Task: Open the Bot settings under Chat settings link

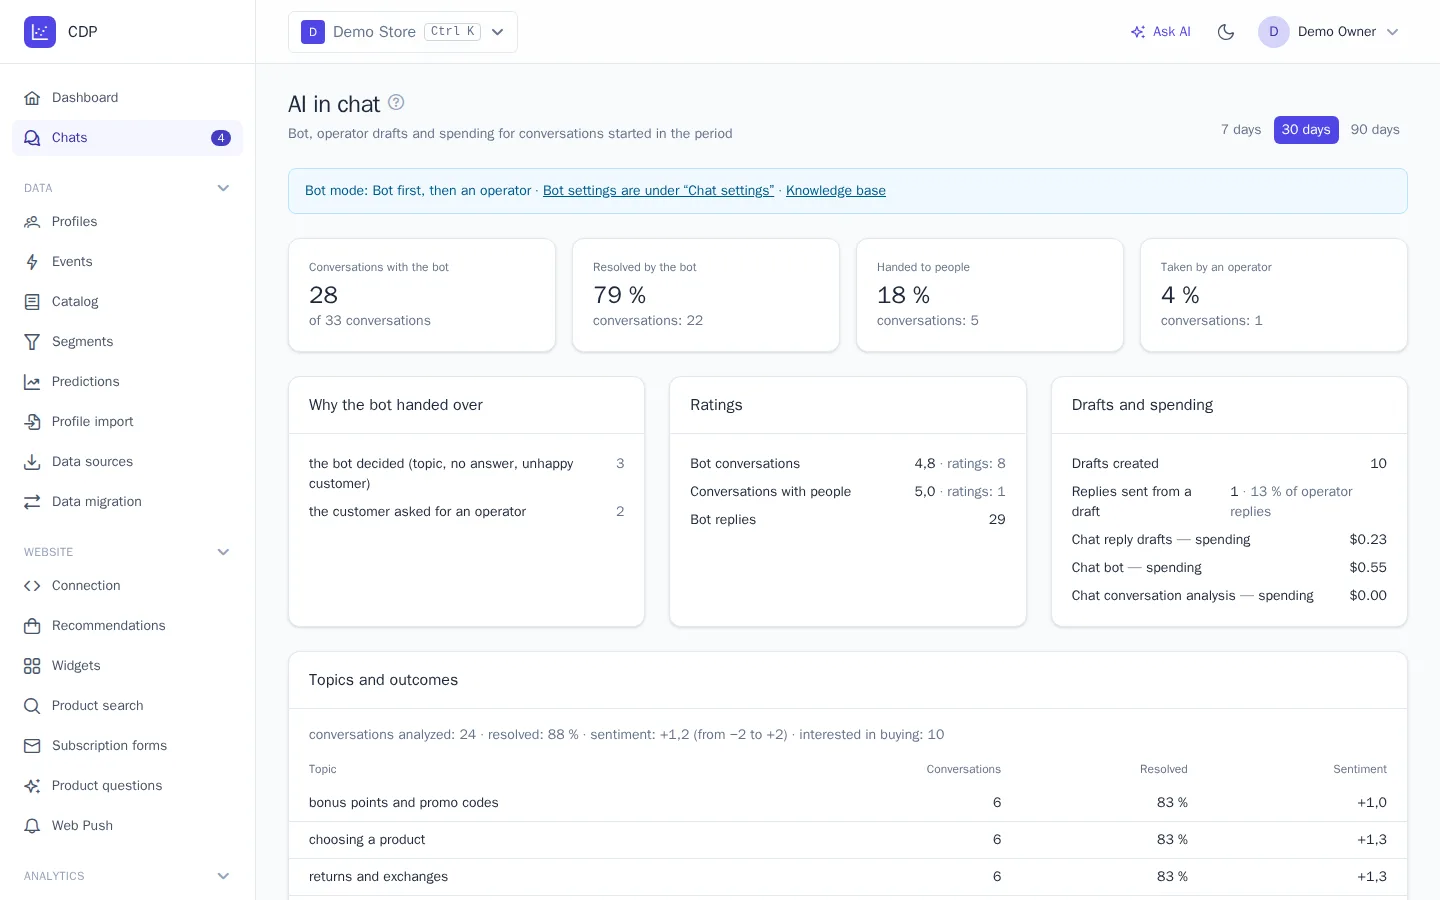Action: 658,191
